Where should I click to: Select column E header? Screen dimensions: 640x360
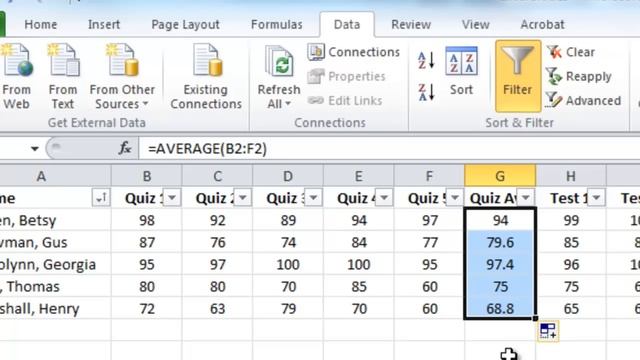click(358, 176)
